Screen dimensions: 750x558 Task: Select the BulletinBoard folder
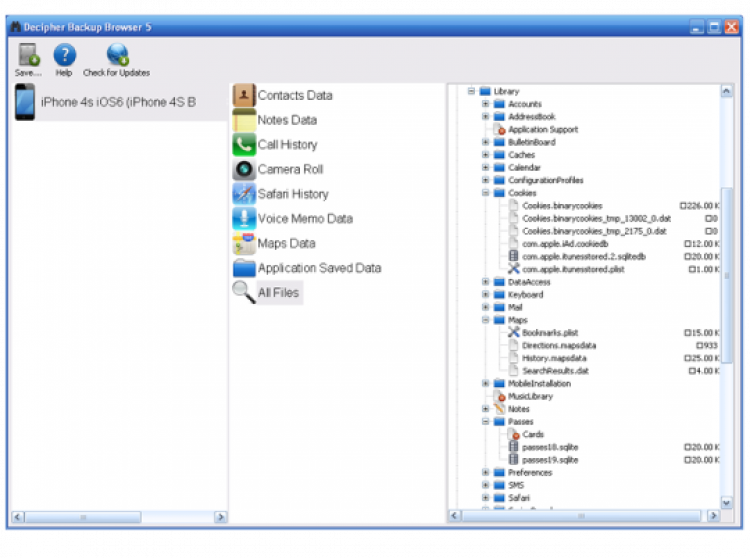click(x=531, y=142)
